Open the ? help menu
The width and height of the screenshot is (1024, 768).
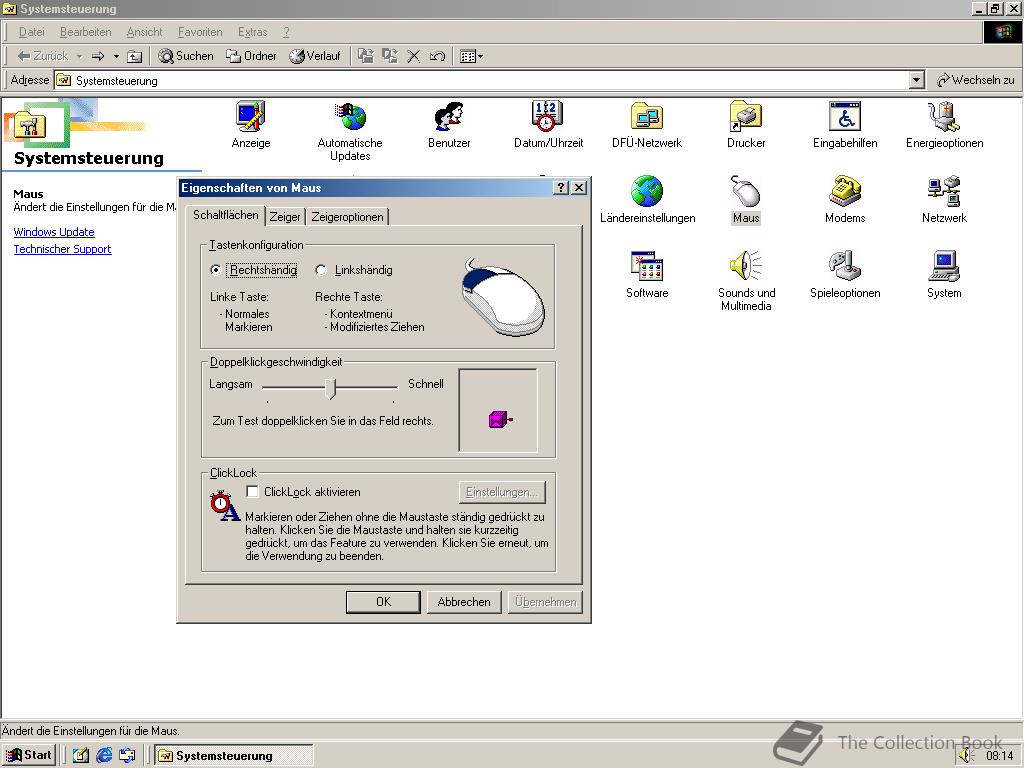286,32
